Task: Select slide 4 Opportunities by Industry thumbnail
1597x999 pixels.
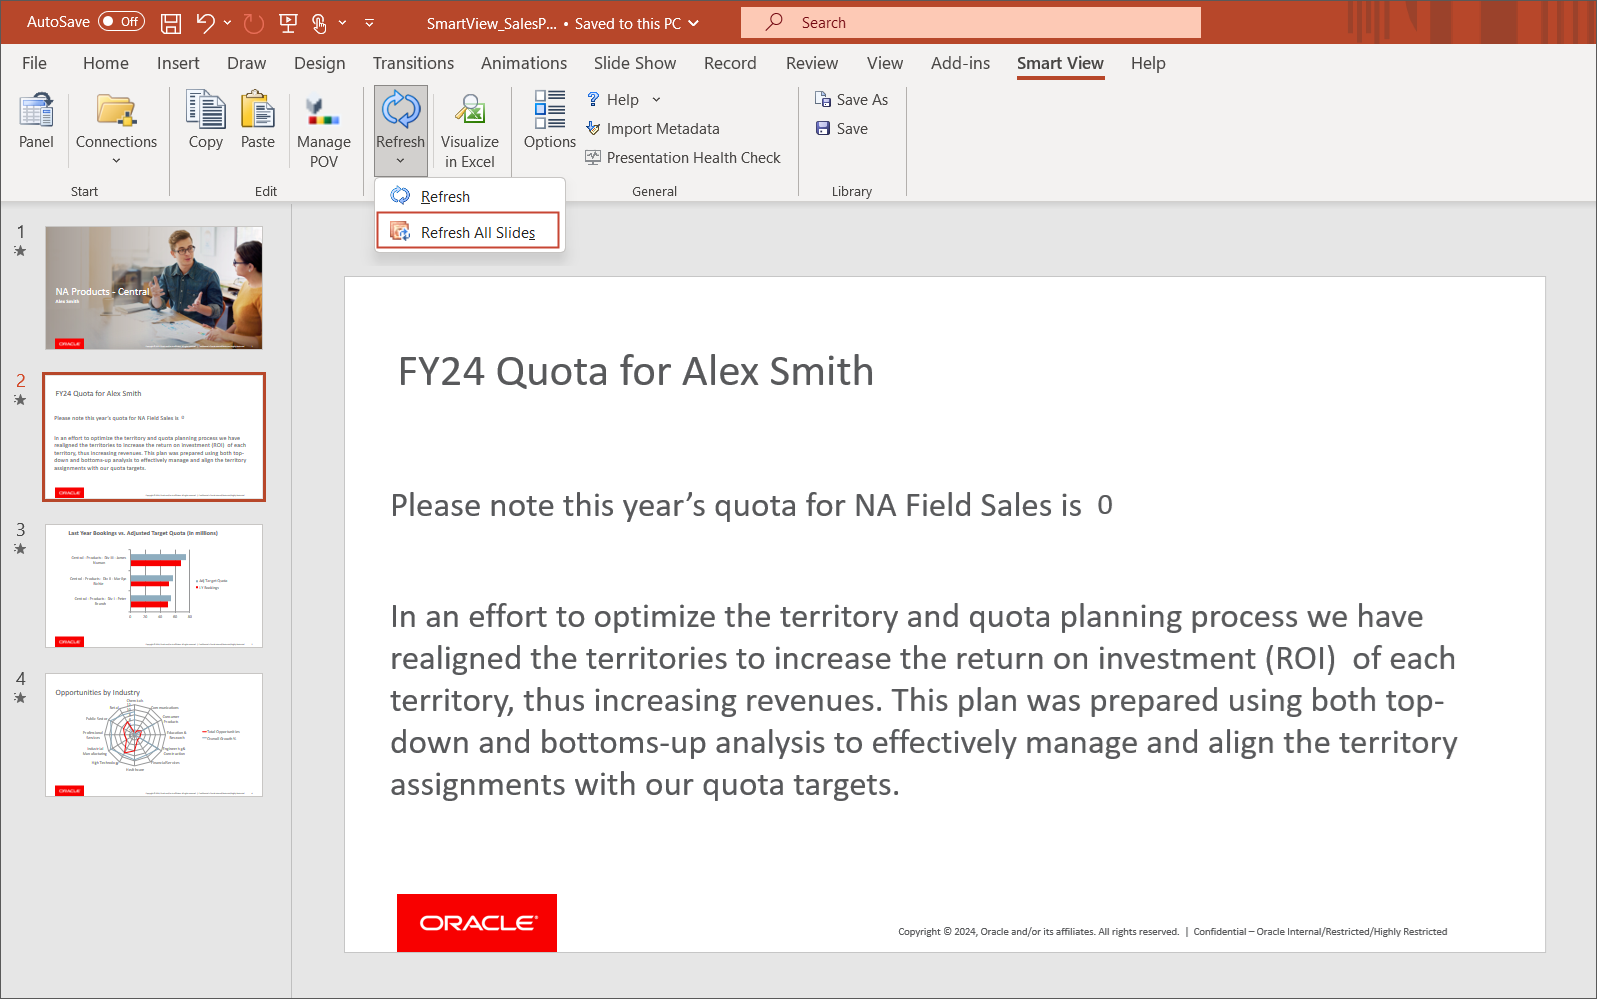Action: pyautogui.click(x=154, y=735)
